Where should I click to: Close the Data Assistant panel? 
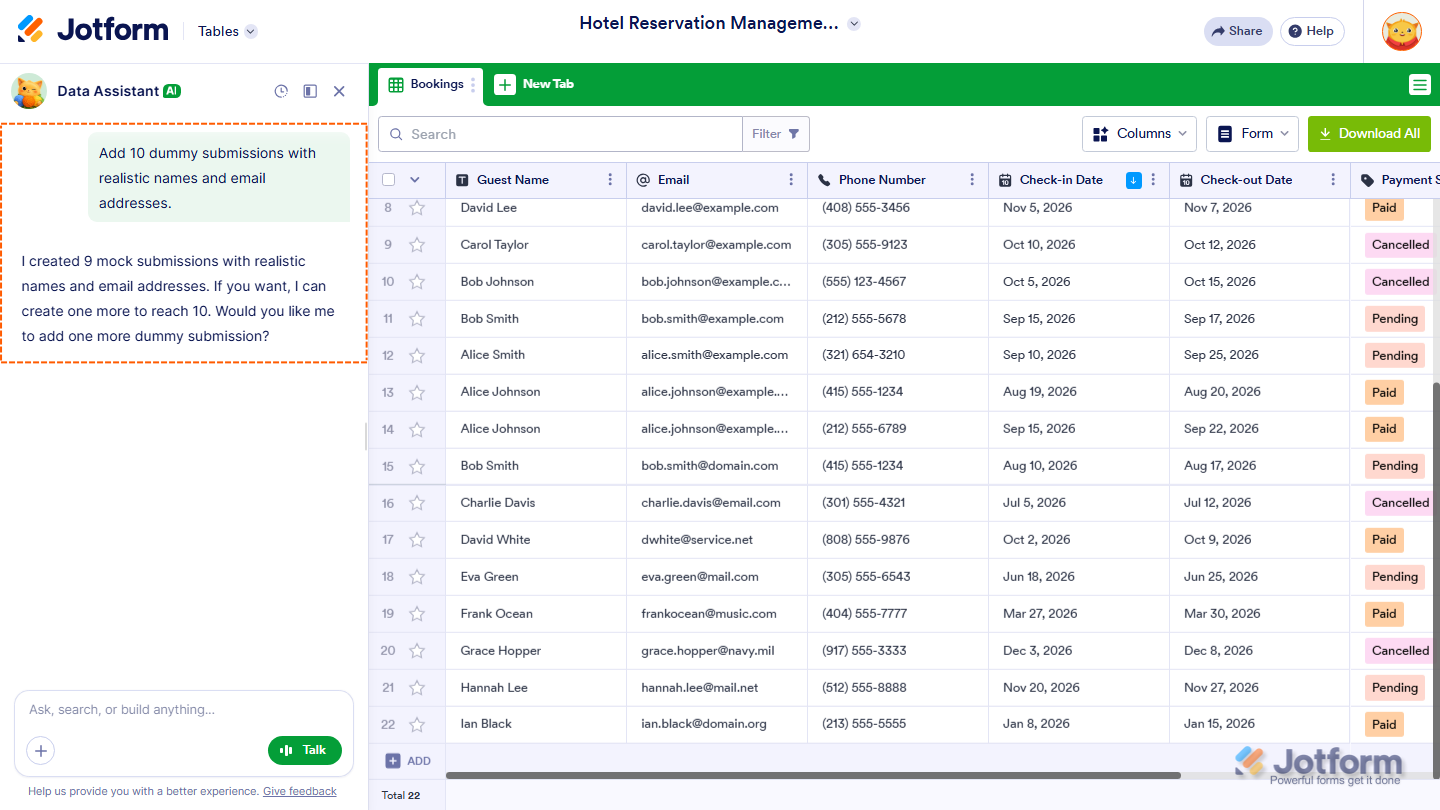339,91
